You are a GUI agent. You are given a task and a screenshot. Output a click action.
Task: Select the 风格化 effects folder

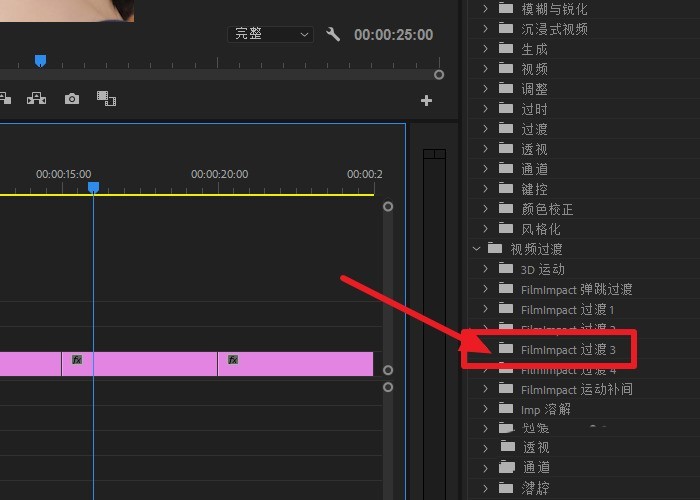(x=541, y=229)
